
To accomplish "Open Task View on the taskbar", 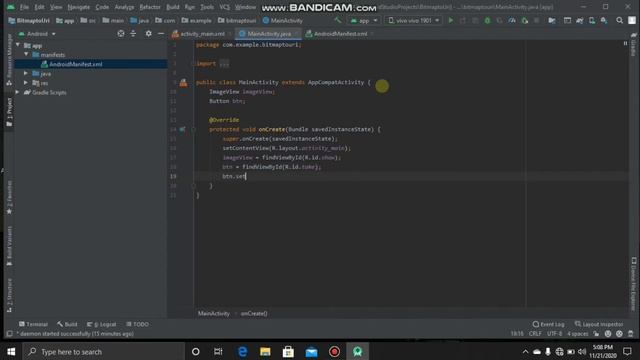I will pyautogui.click(x=218, y=351).
